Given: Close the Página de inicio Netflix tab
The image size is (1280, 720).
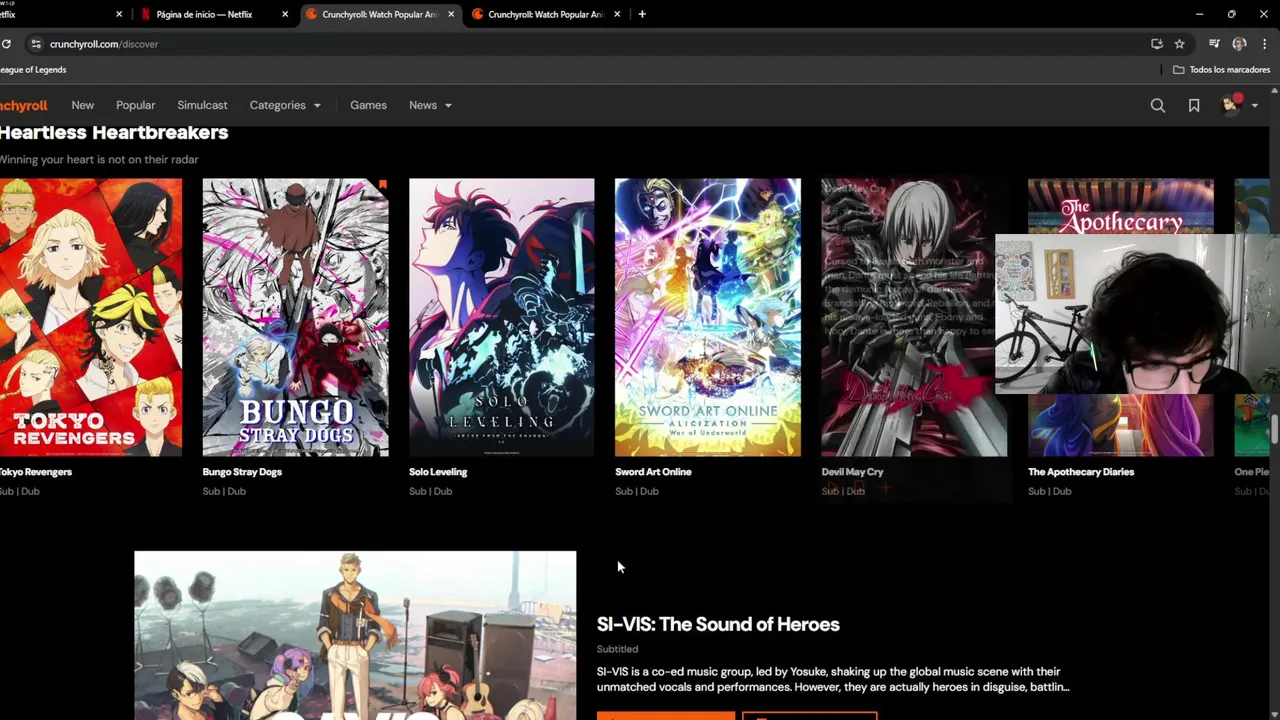Looking at the screenshot, I should 285,14.
